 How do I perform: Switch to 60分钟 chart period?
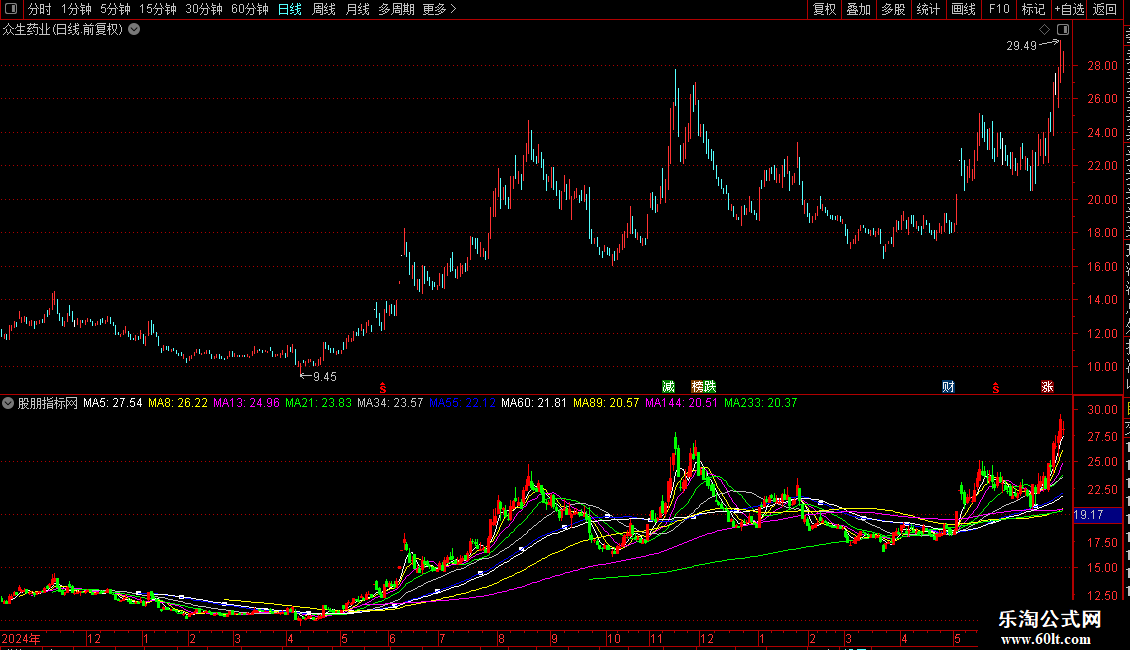249,9
